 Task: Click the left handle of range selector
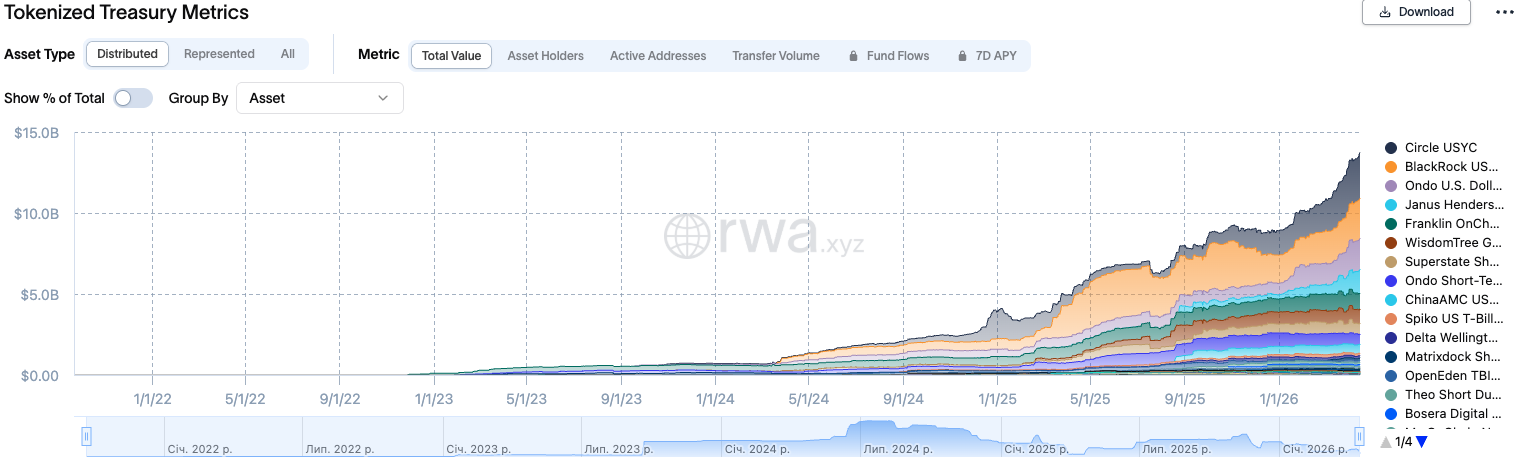(86, 436)
